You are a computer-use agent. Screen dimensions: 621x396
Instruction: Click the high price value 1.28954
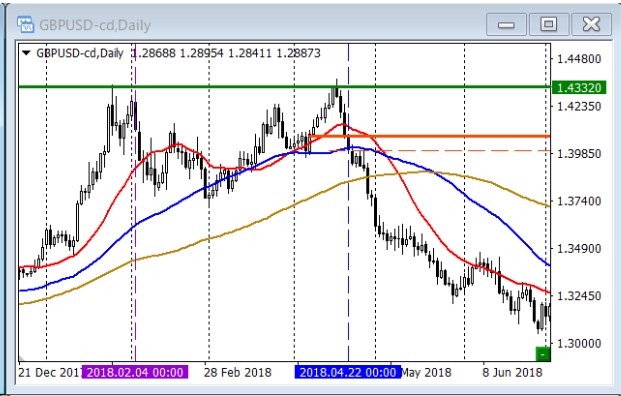click(x=202, y=53)
